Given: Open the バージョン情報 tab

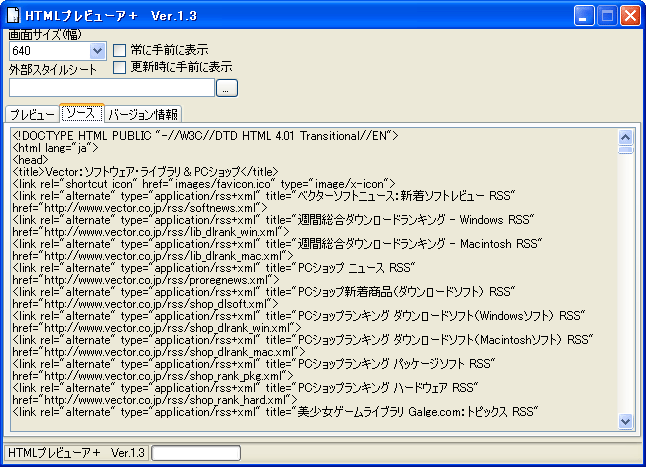Looking at the screenshot, I should pyautogui.click(x=143, y=114).
